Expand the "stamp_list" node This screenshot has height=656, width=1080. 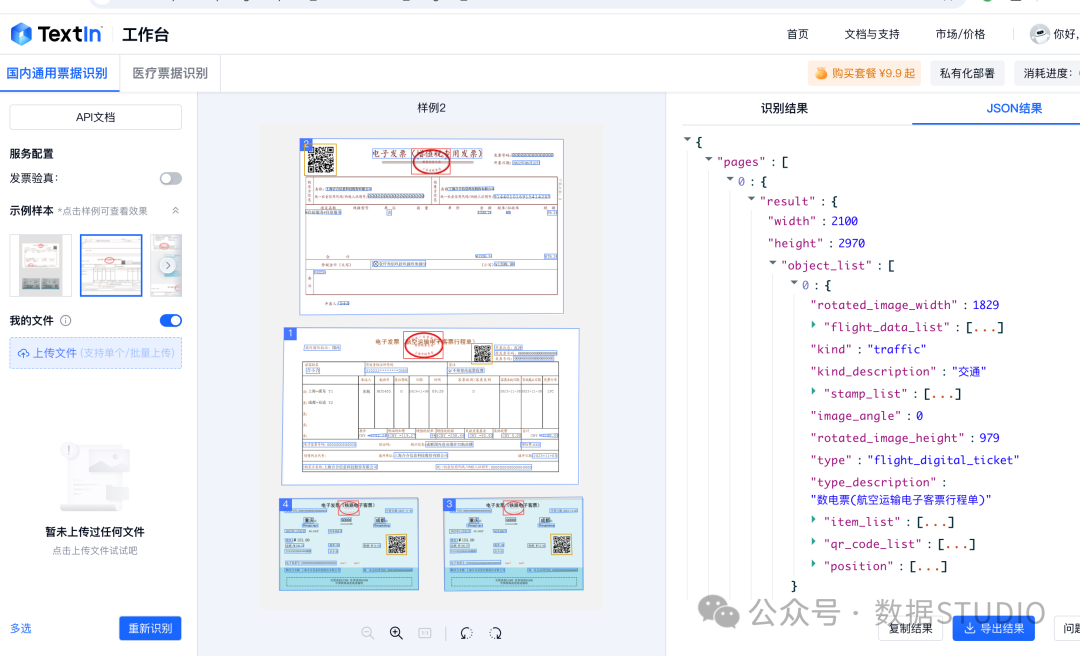click(x=813, y=391)
